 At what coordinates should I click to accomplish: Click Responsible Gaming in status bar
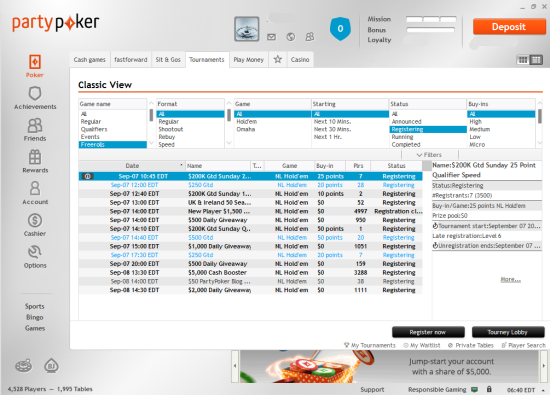(437, 389)
